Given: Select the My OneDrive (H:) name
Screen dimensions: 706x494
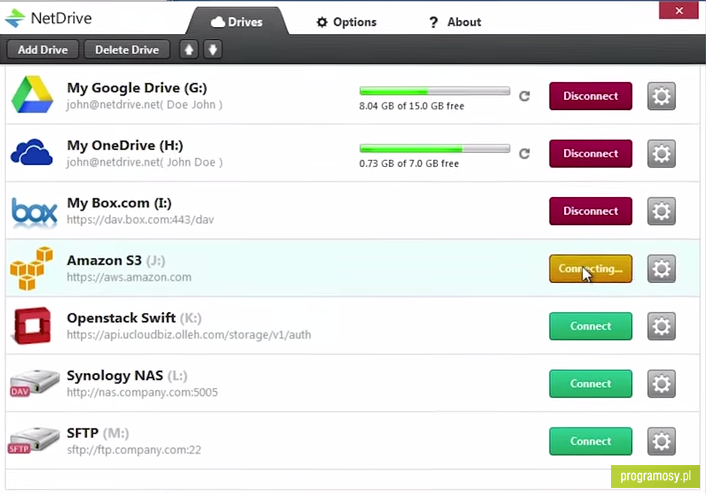Looking at the screenshot, I should tap(125, 145).
